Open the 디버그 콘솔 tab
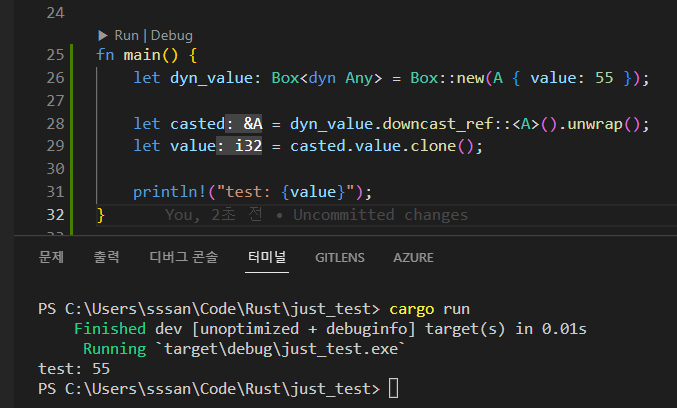Screen dimensions: 677x408 (183, 257)
